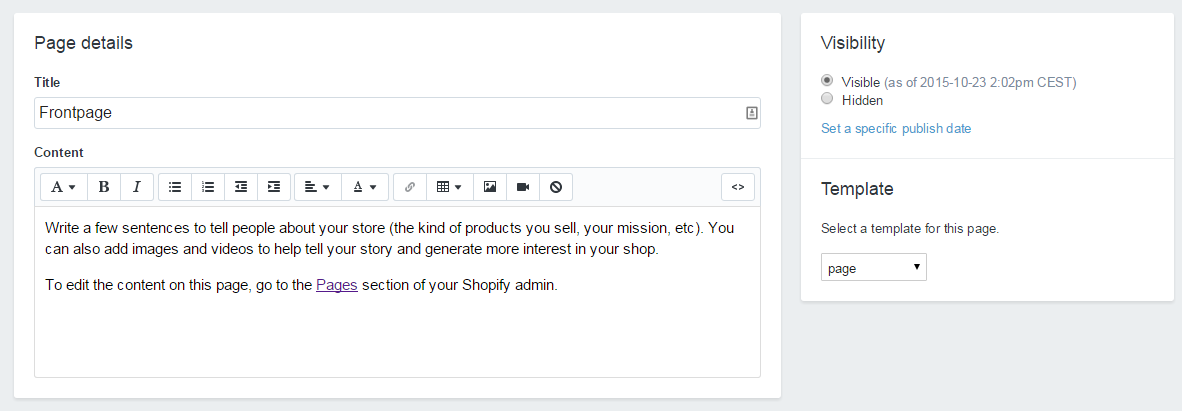
Task: Insert a bulleted list
Action: 175,187
